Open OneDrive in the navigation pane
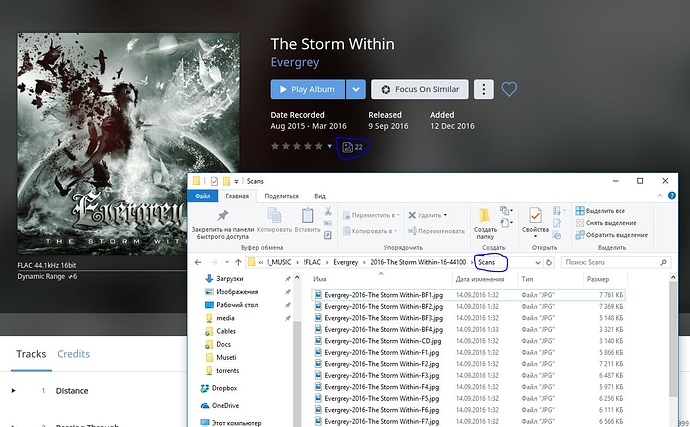This screenshot has height=427, width=690. point(225,405)
